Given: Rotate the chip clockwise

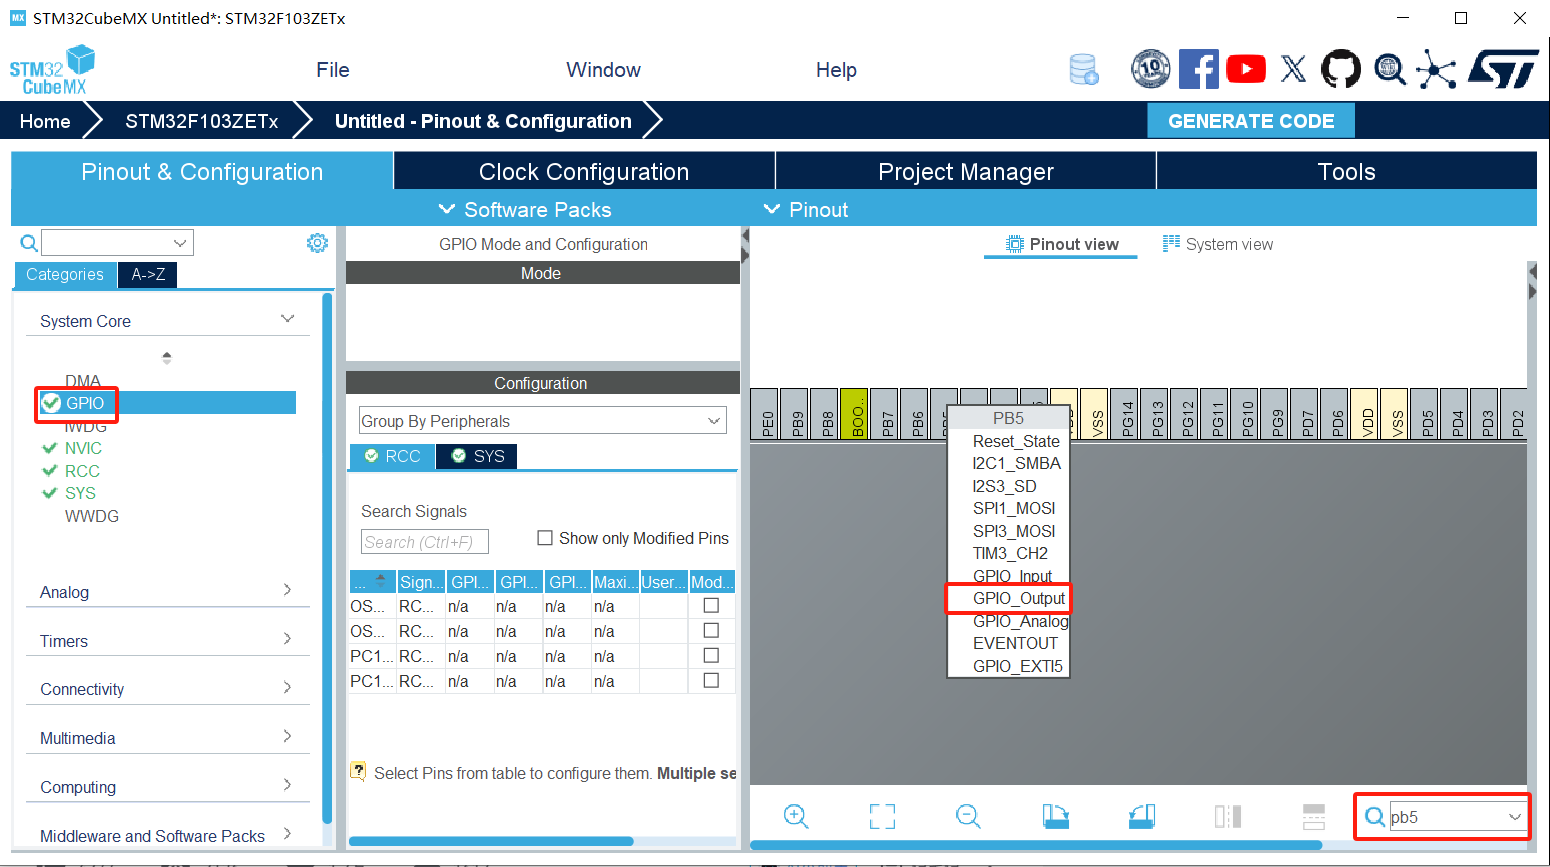Looking at the screenshot, I should 1055,816.
